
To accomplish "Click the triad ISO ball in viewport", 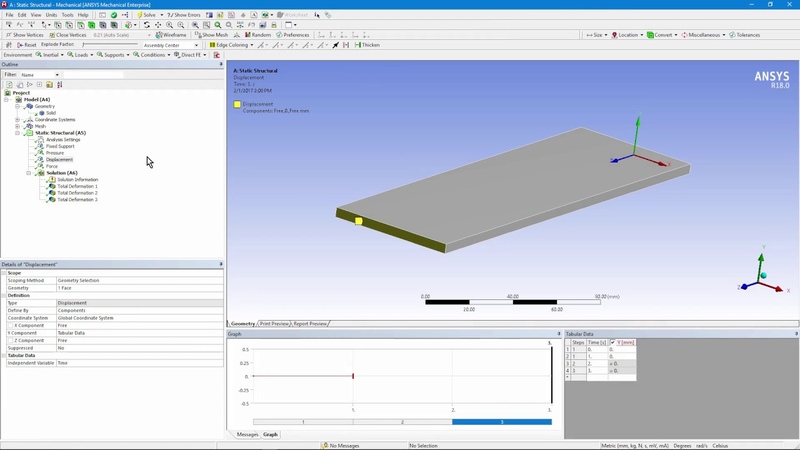I will tap(763, 276).
